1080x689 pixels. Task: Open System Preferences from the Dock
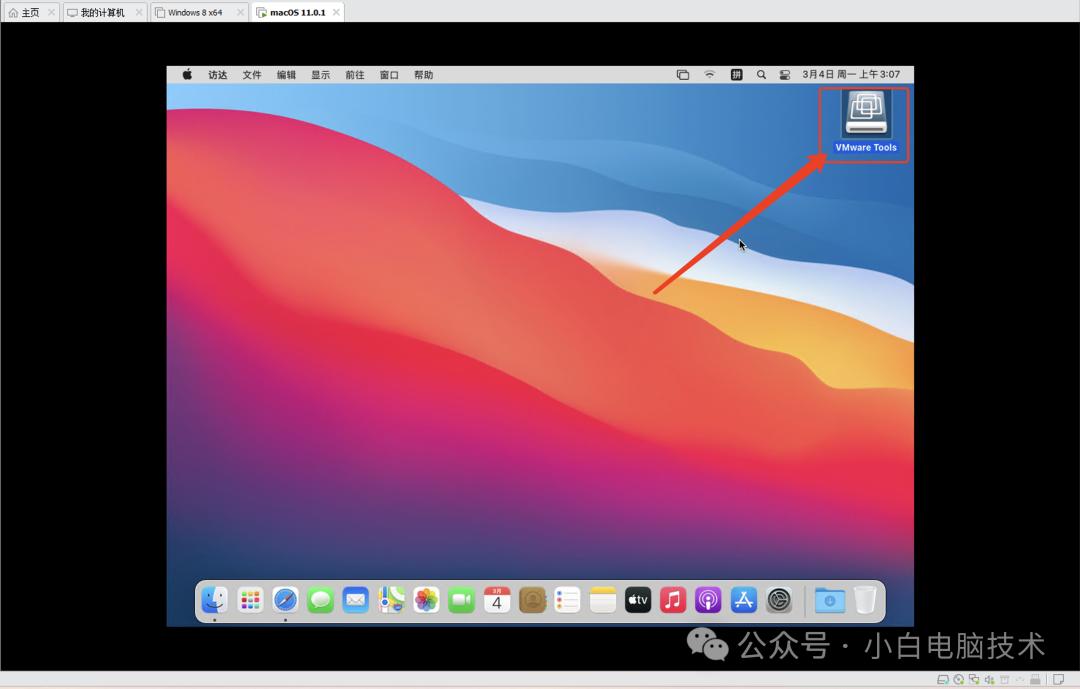pyautogui.click(x=779, y=600)
